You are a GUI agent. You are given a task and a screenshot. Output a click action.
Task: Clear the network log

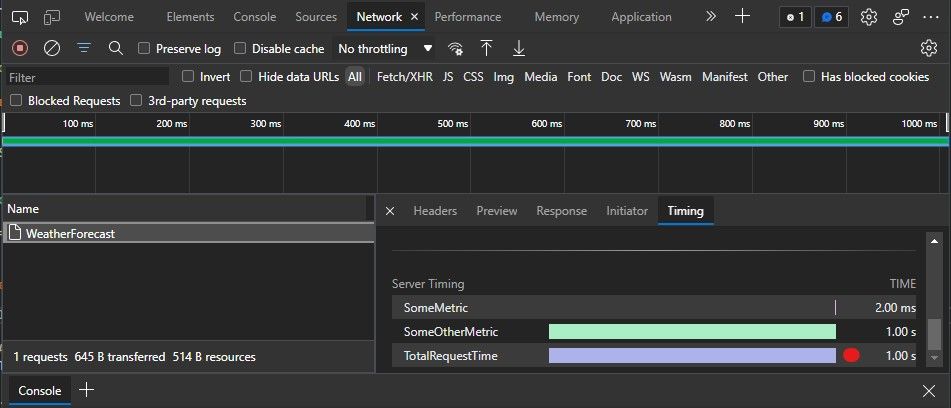(x=52, y=48)
